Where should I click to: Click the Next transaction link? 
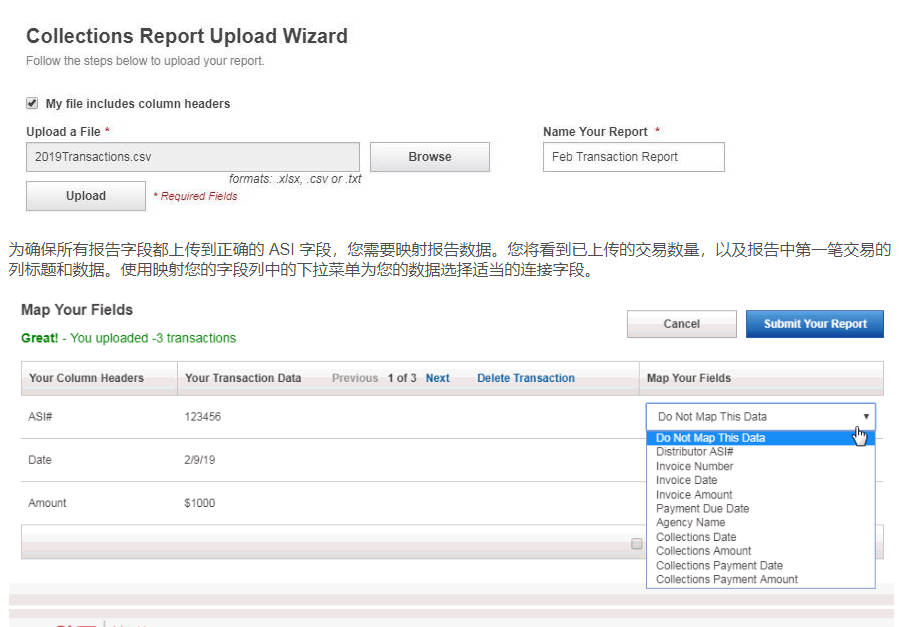click(x=437, y=378)
